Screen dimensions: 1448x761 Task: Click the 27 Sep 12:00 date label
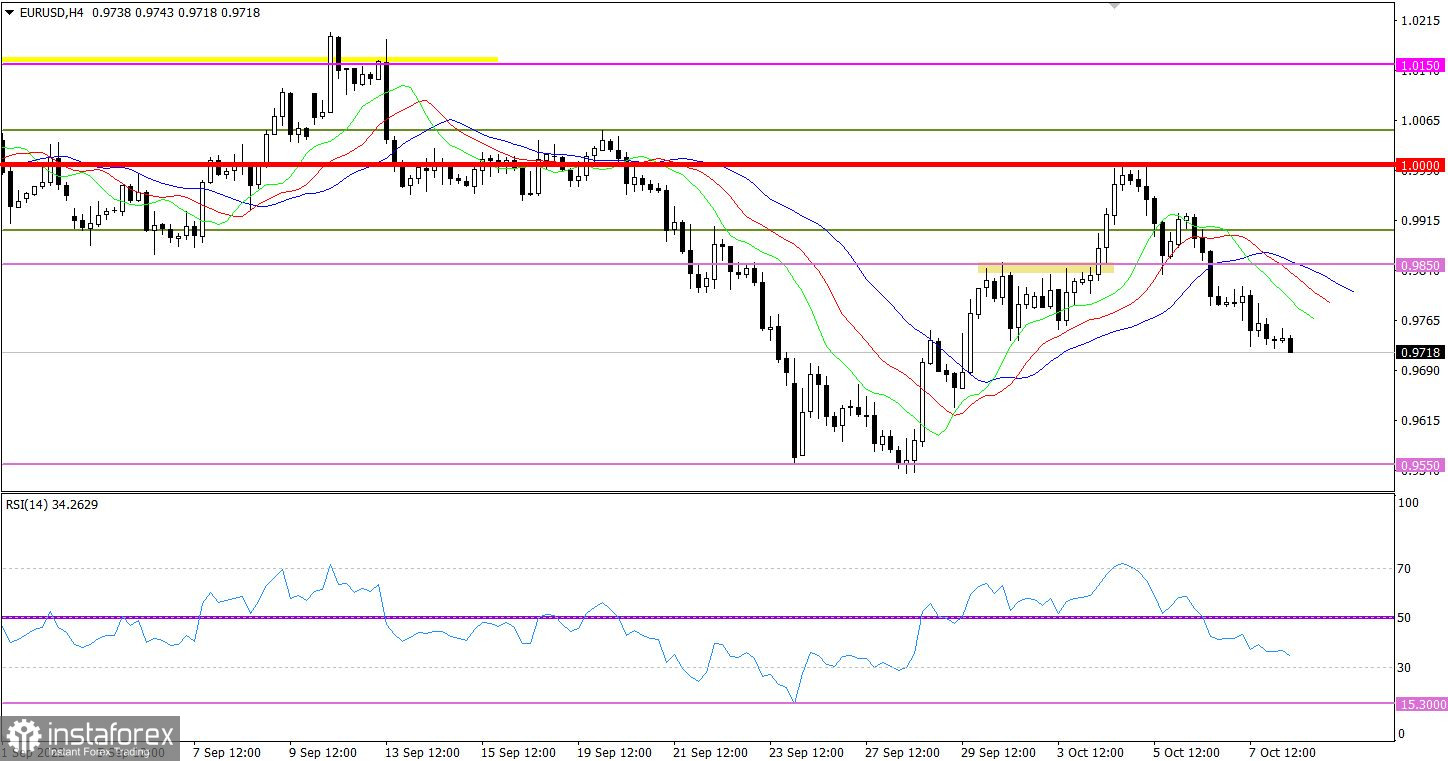(902, 751)
